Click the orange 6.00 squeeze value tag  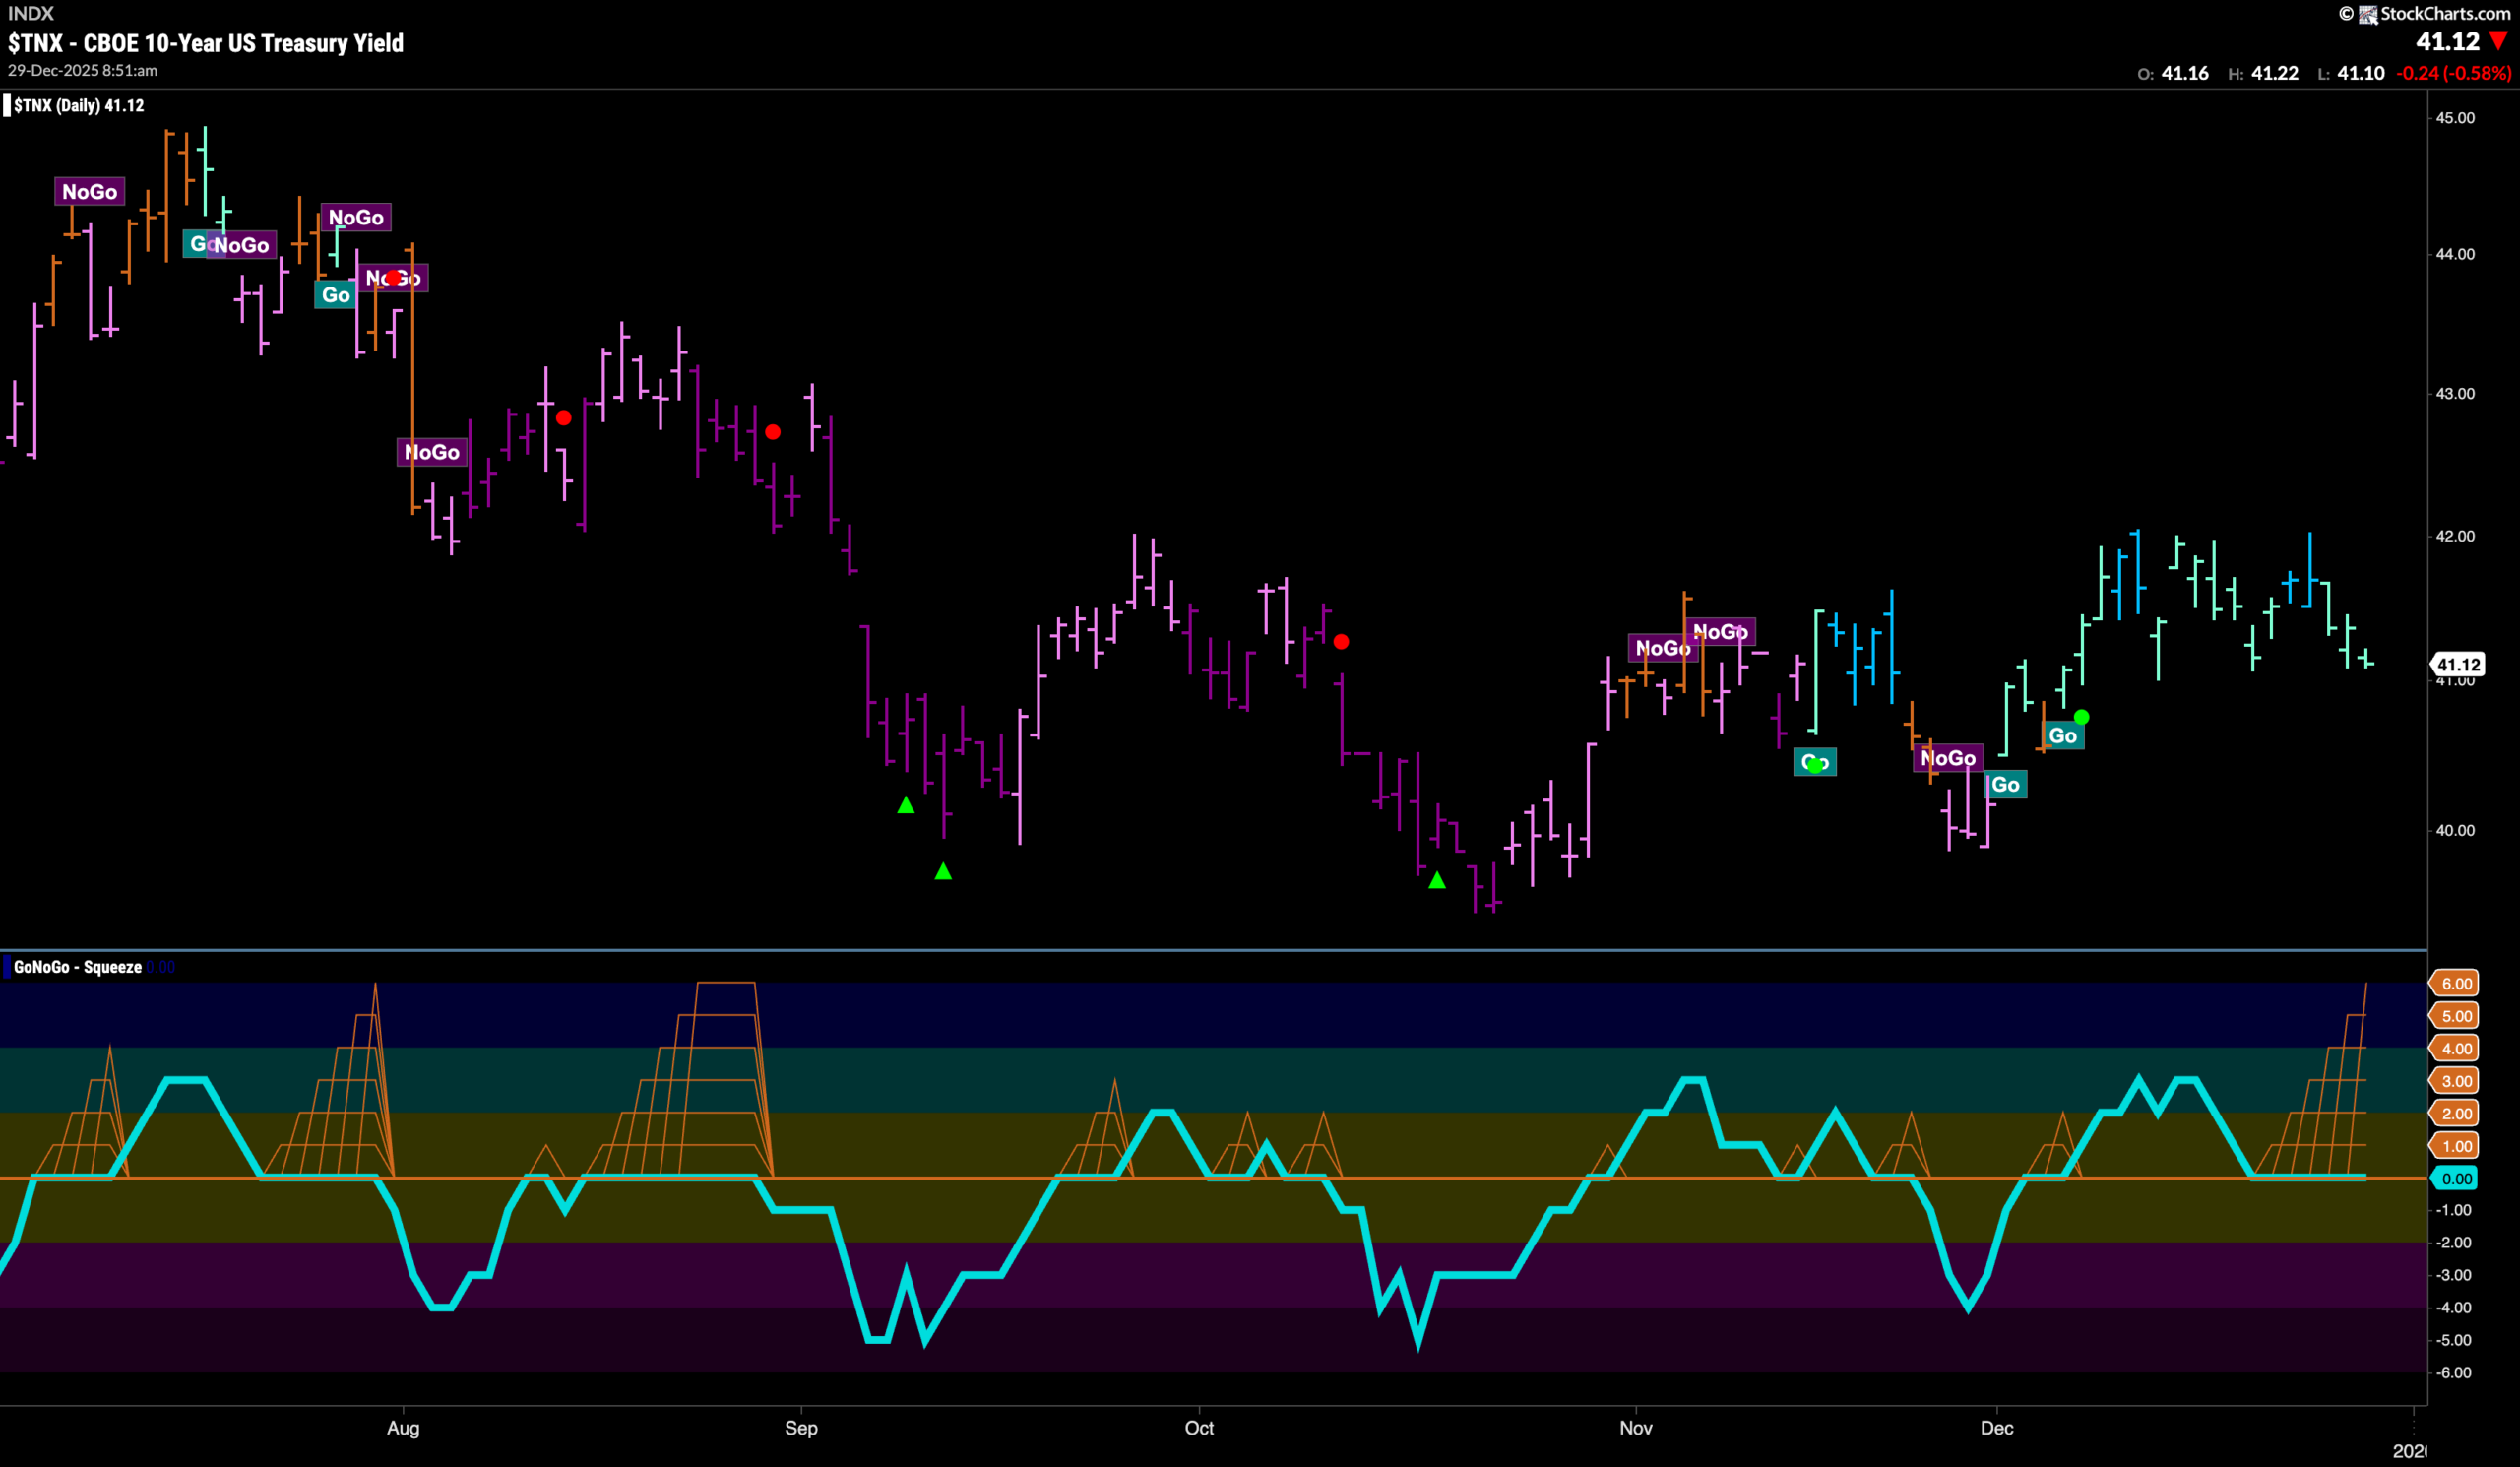coord(2456,983)
